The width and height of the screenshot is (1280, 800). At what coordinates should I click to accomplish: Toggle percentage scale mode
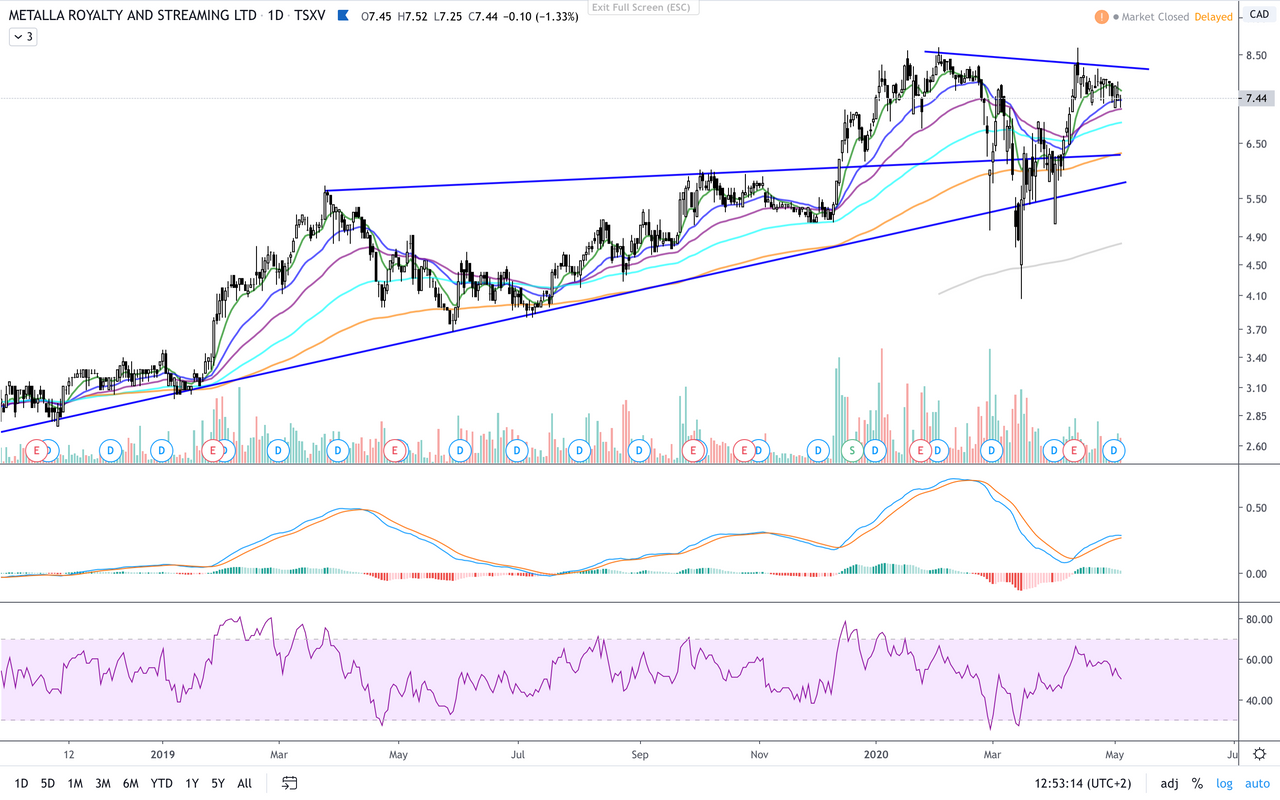pyautogui.click(x=1196, y=784)
